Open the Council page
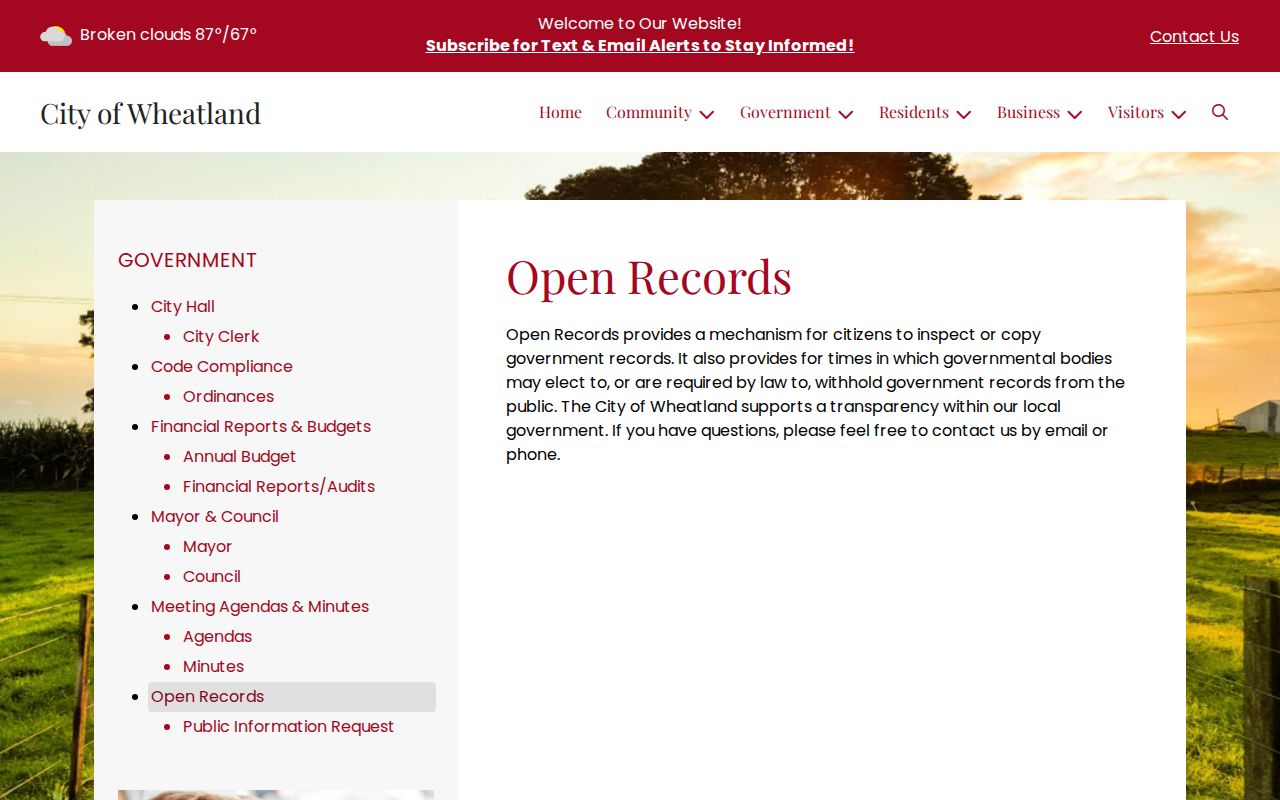This screenshot has width=1280, height=800. 212,576
